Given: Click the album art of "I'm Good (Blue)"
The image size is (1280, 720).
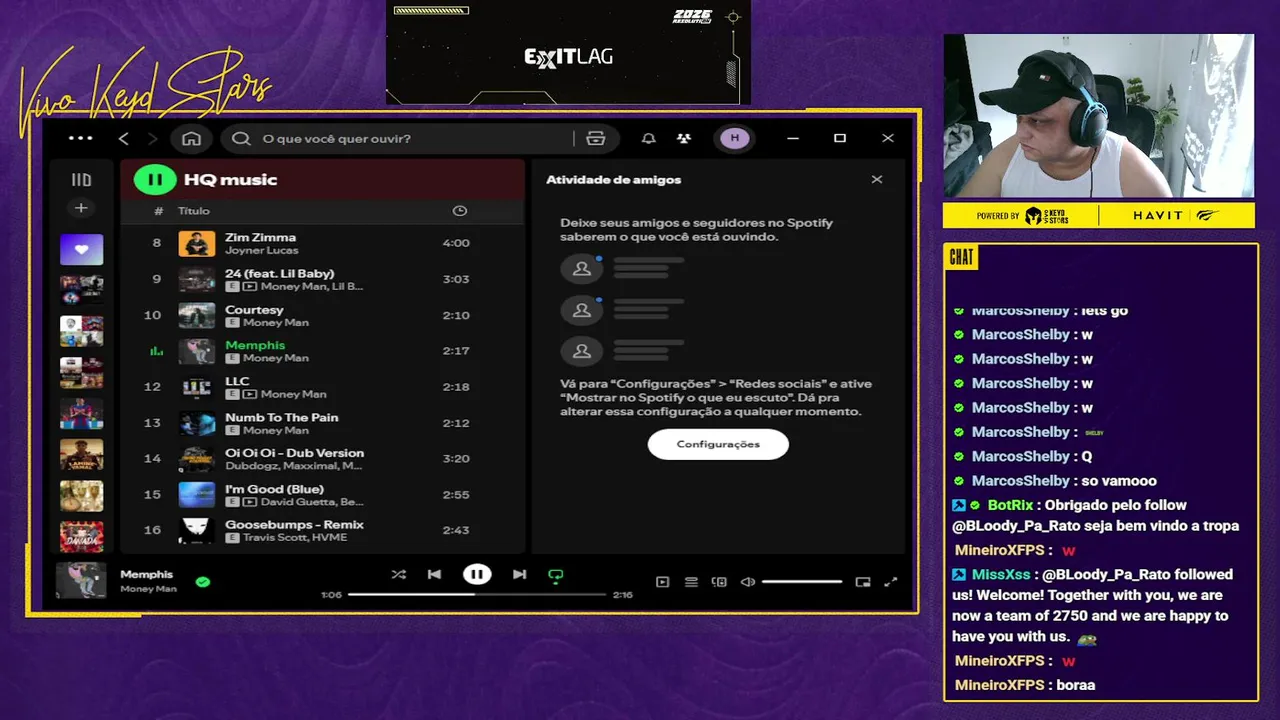Looking at the screenshot, I should pyautogui.click(x=197, y=495).
